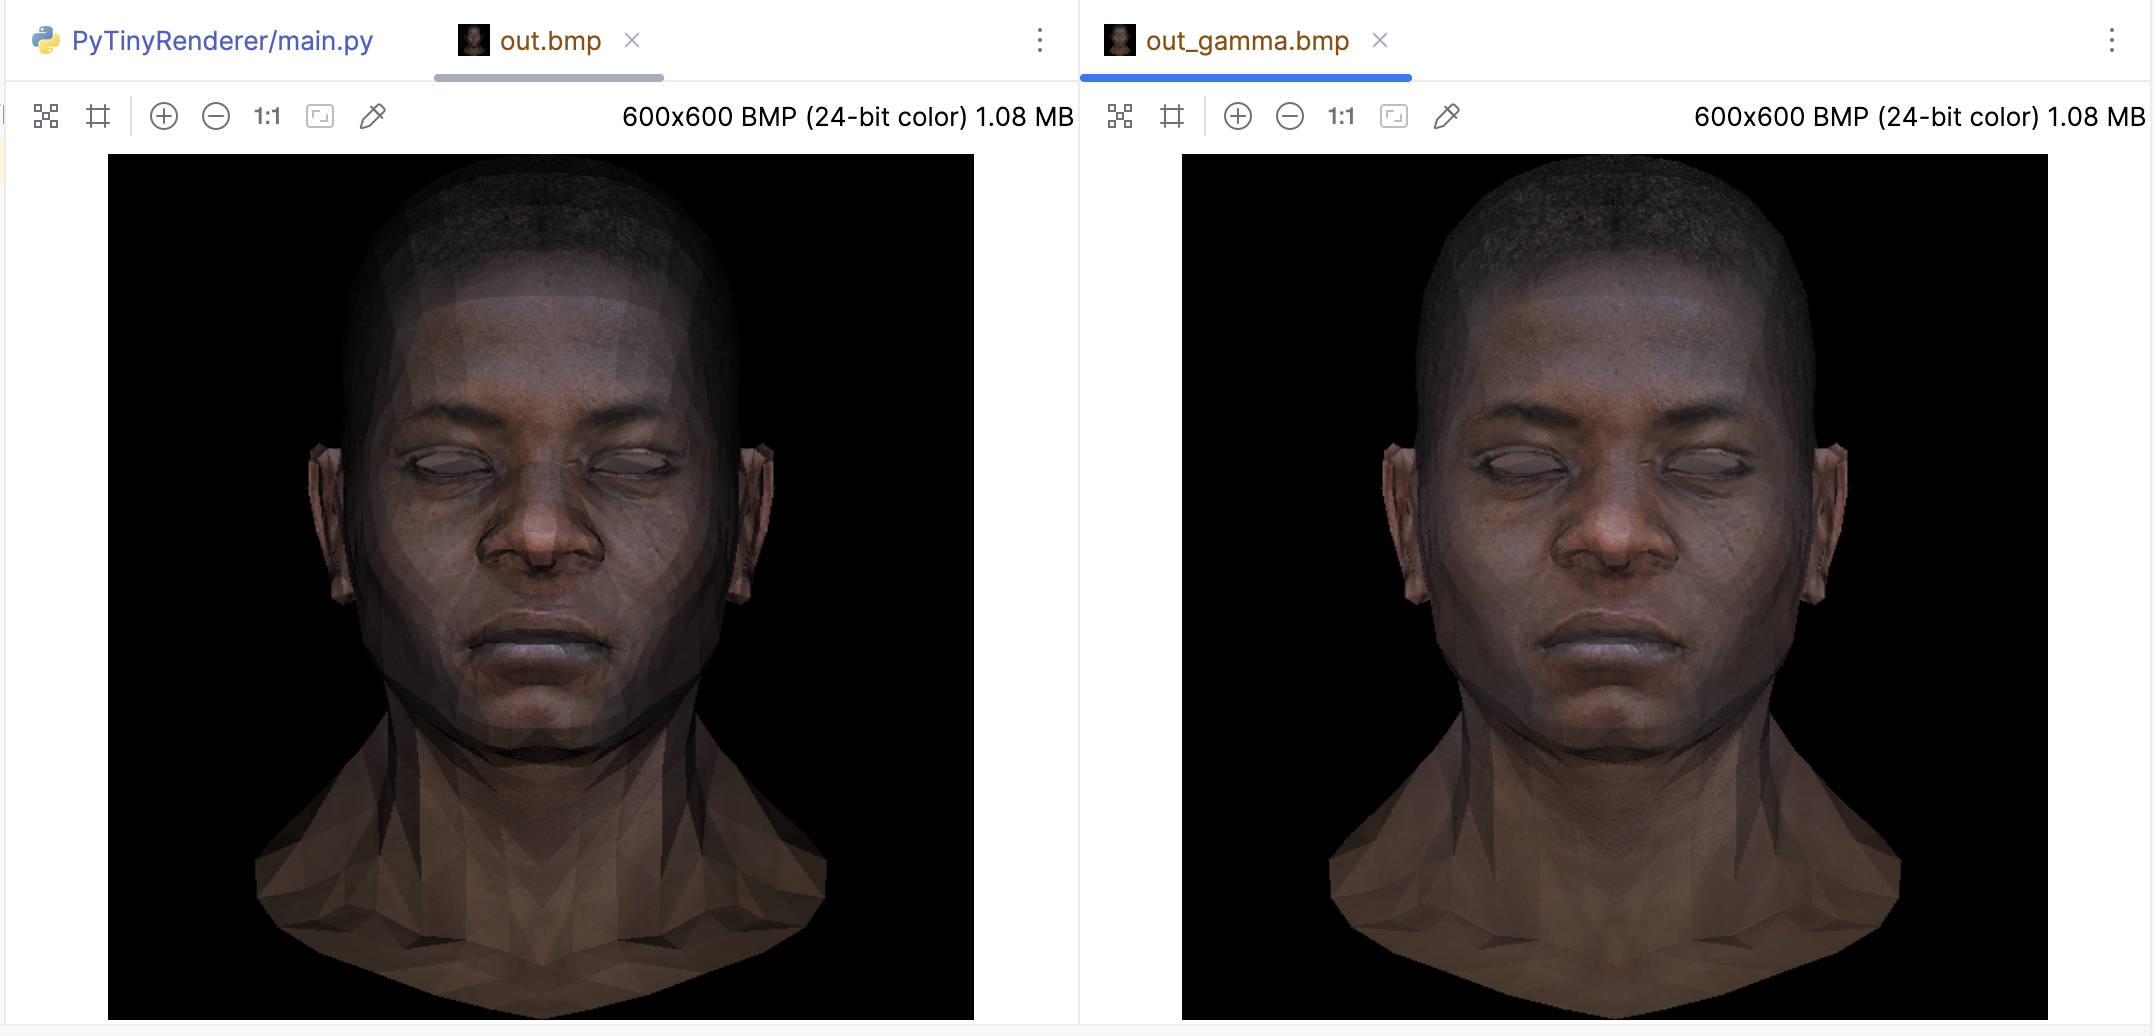
Task: Select the out.bmp editor tab
Action: pos(549,40)
